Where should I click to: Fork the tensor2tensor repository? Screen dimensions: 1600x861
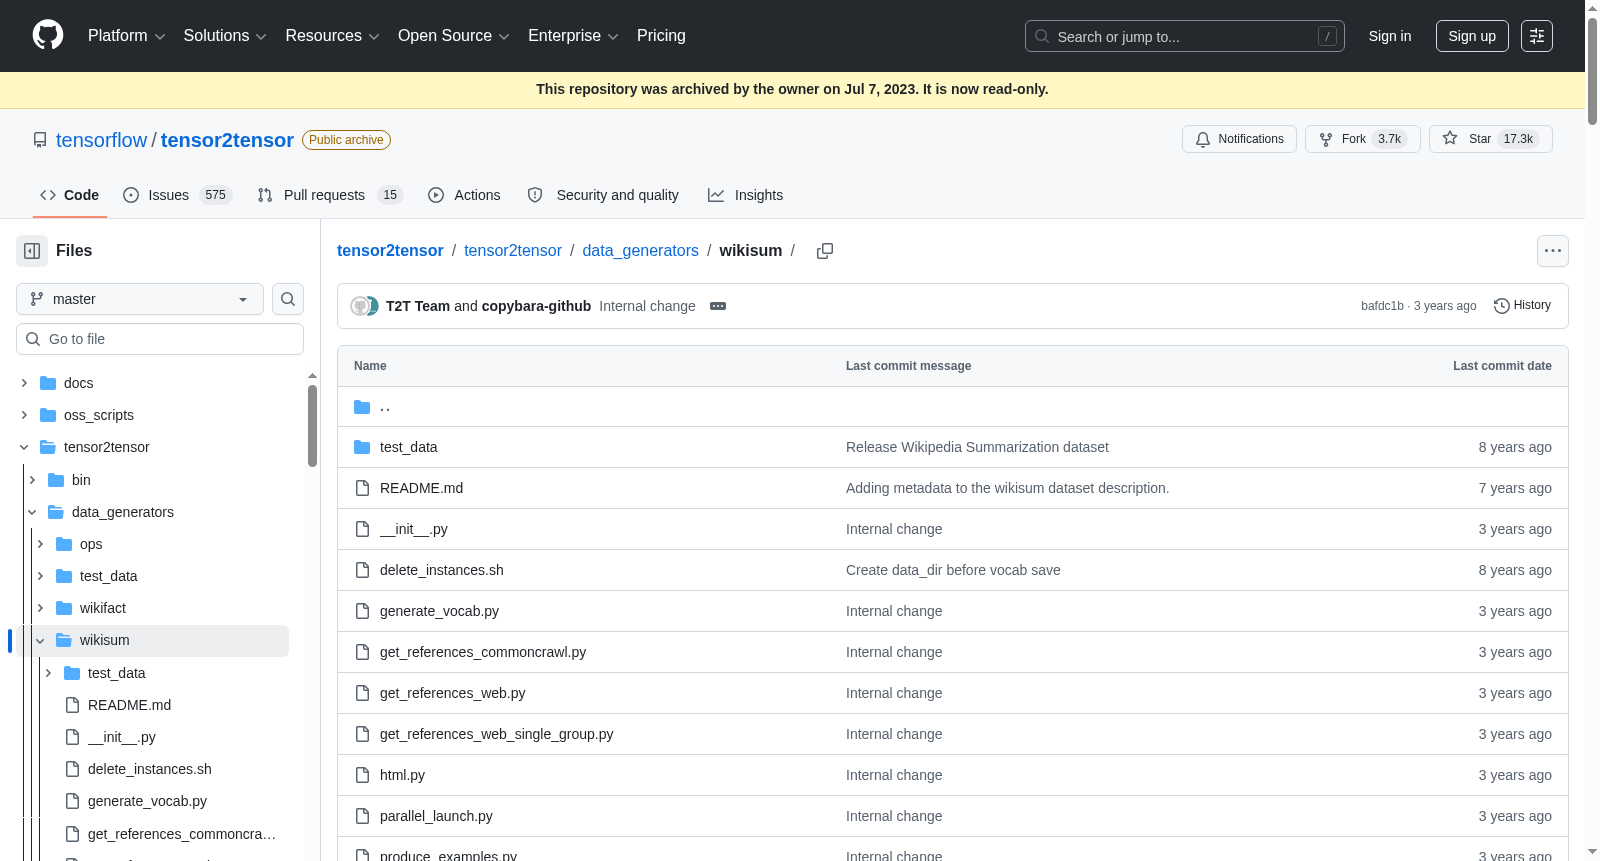click(1362, 139)
